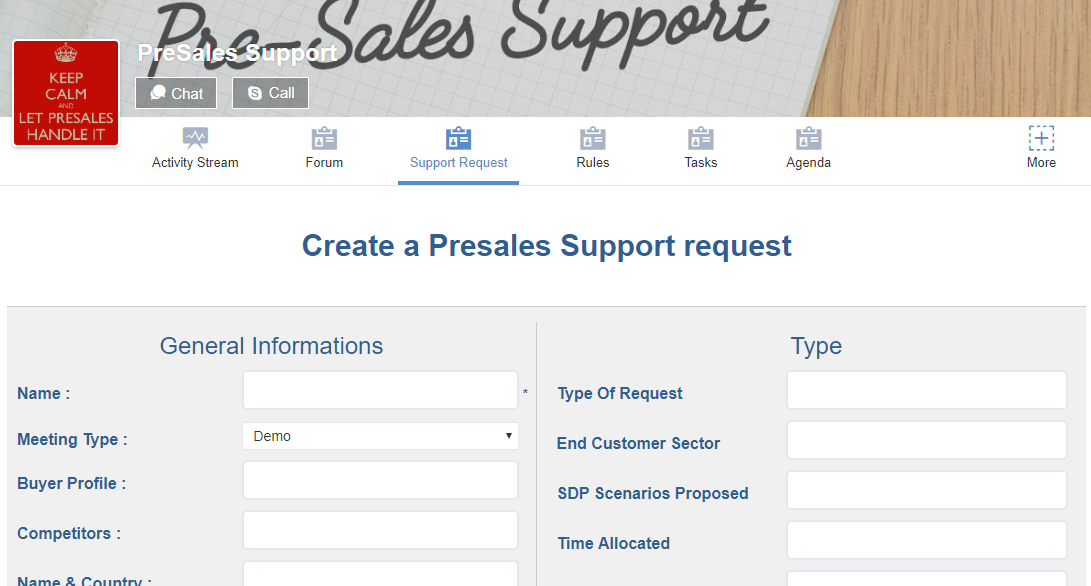Focus the Name input field

click(x=381, y=390)
